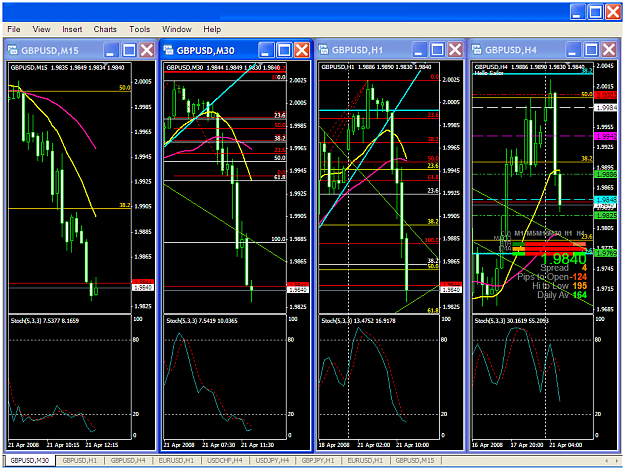
Task: Open the View menu
Action: coord(41,29)
